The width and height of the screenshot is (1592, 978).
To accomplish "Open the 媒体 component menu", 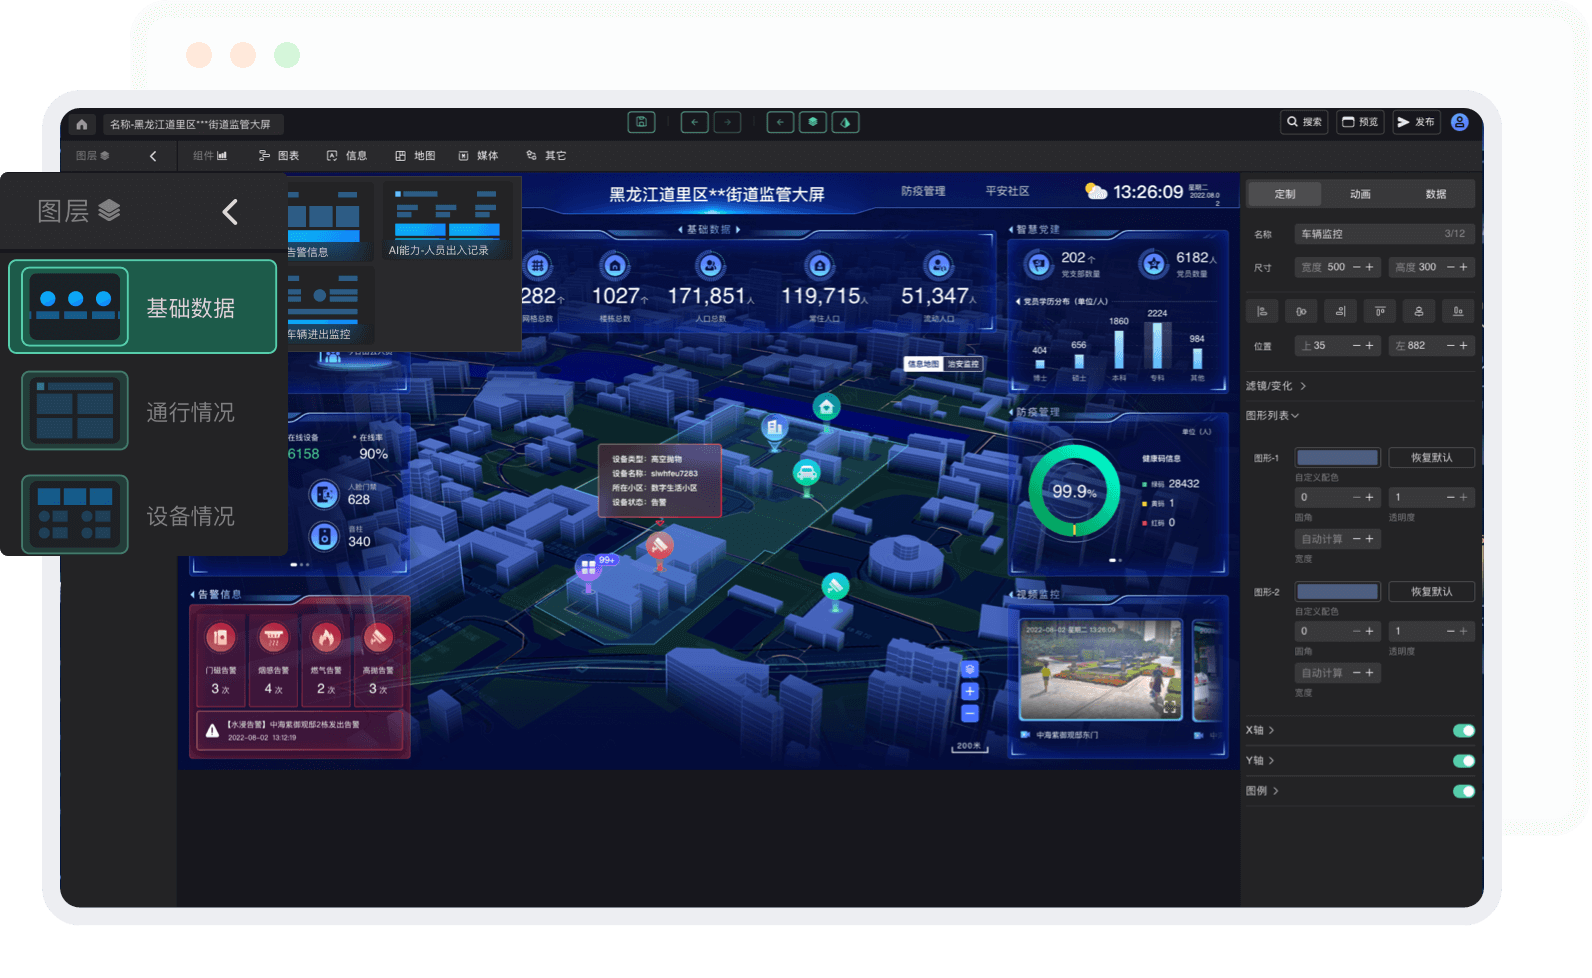I will (478, 156).
